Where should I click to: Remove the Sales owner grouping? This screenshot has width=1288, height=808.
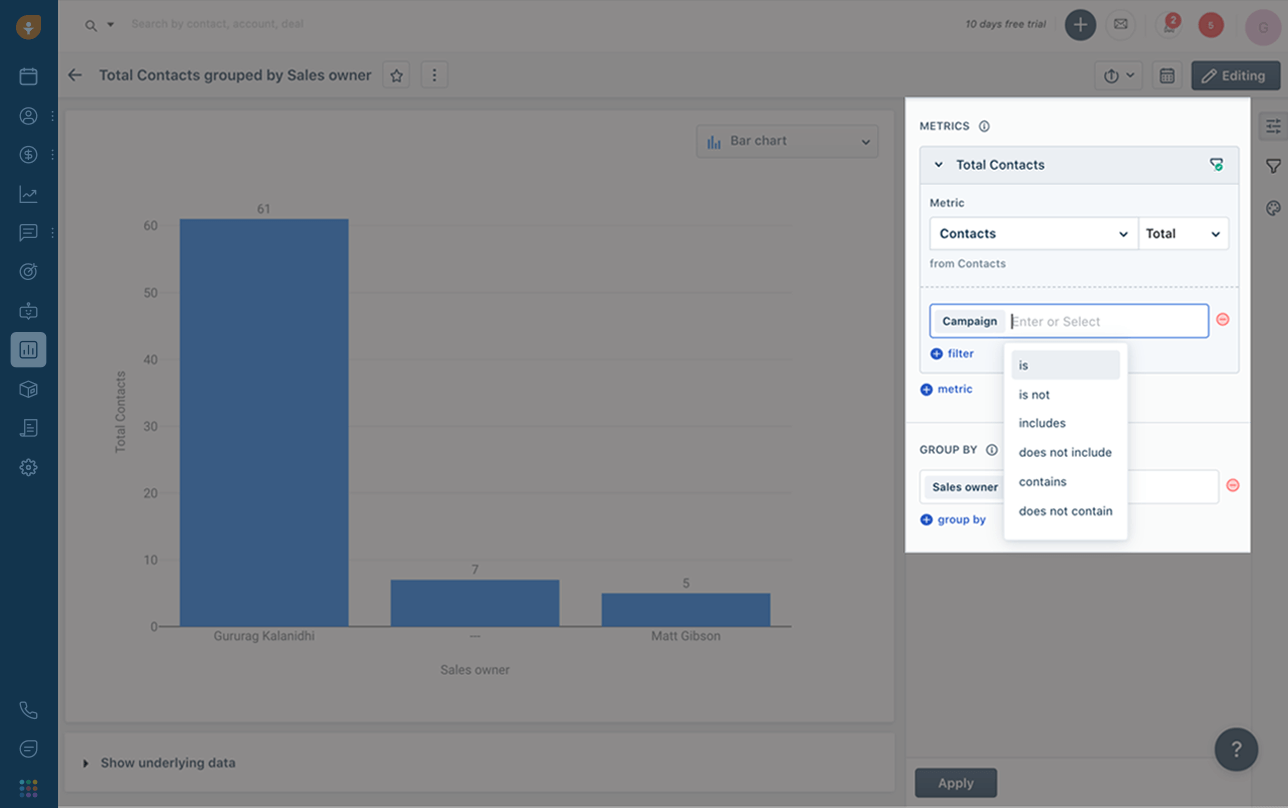coord(1233,485)
